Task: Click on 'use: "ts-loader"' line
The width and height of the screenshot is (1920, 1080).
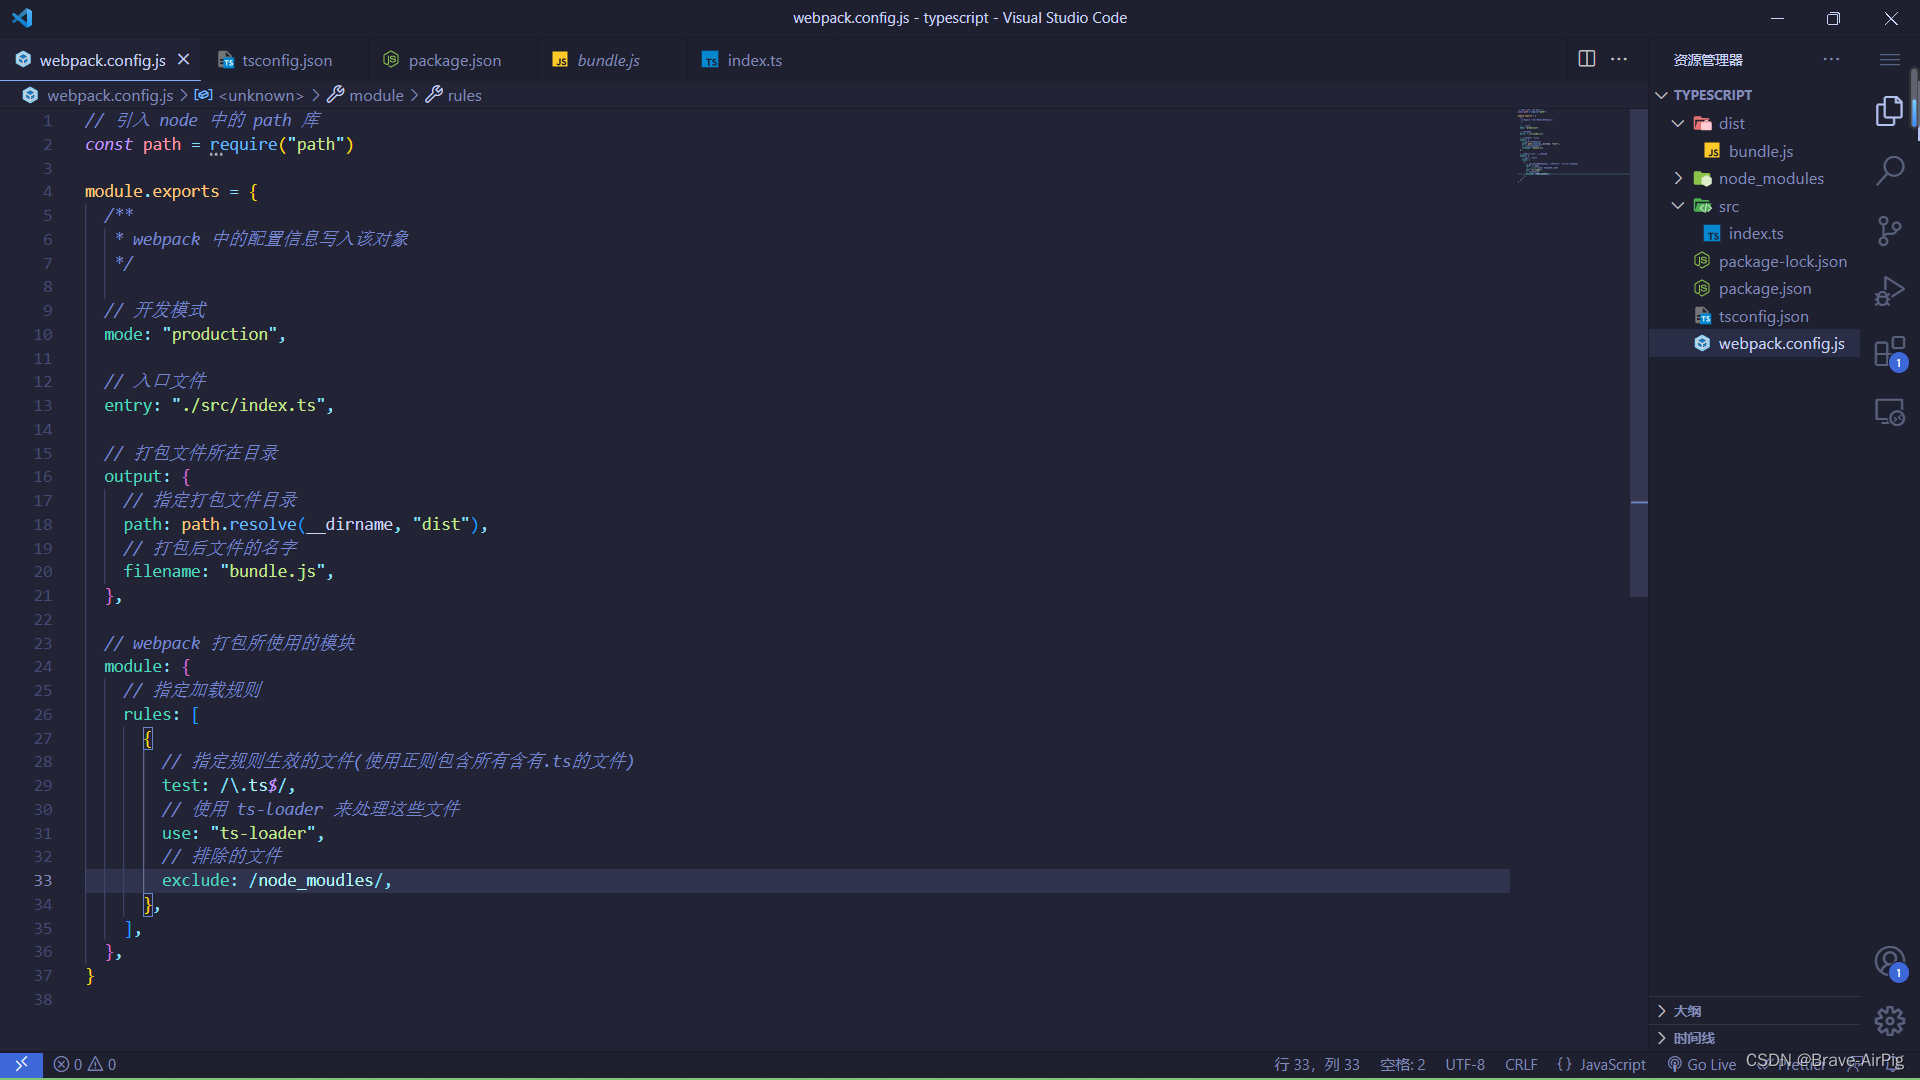Action: pyautogui.click(x=243, y=833)
